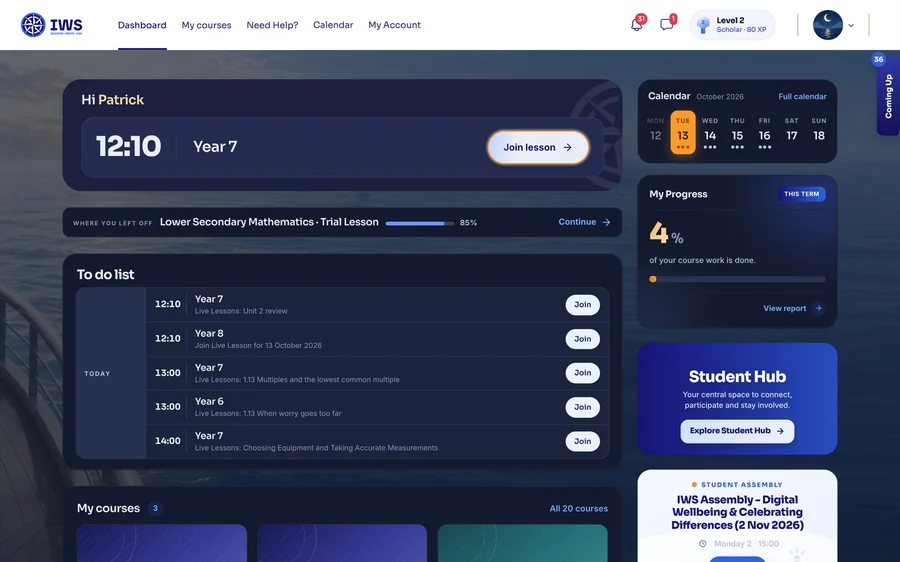
Task: Open the messages chat bubble icon
Action: point(666,25)
